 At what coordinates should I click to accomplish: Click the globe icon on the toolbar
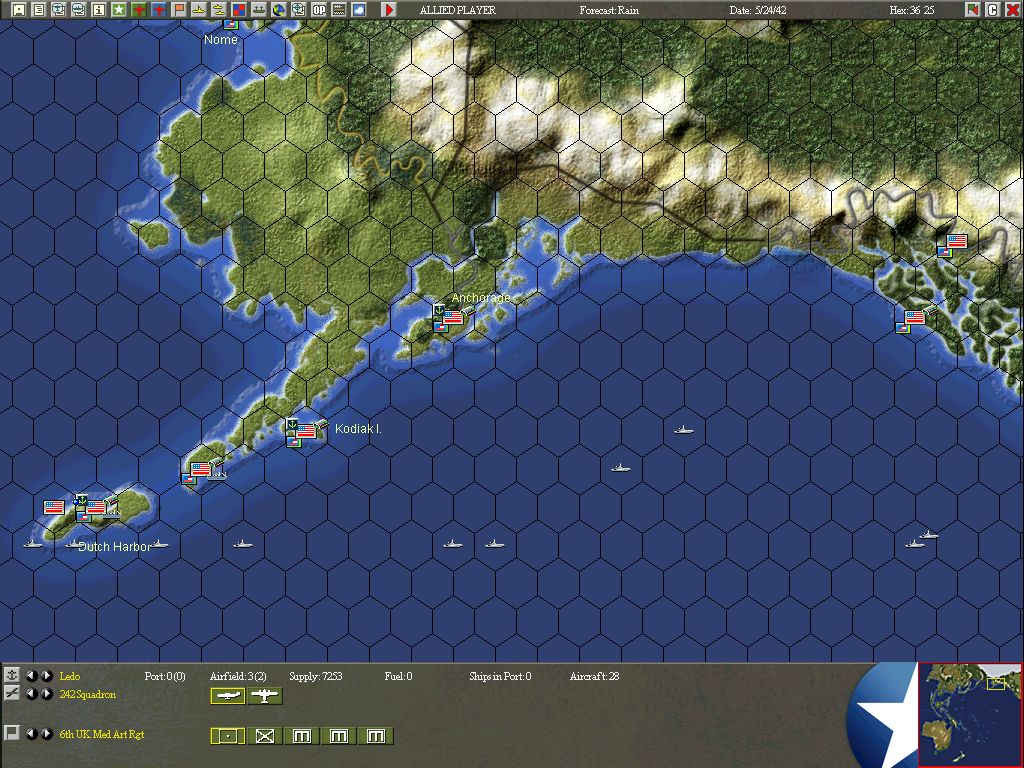pos(279,9)
